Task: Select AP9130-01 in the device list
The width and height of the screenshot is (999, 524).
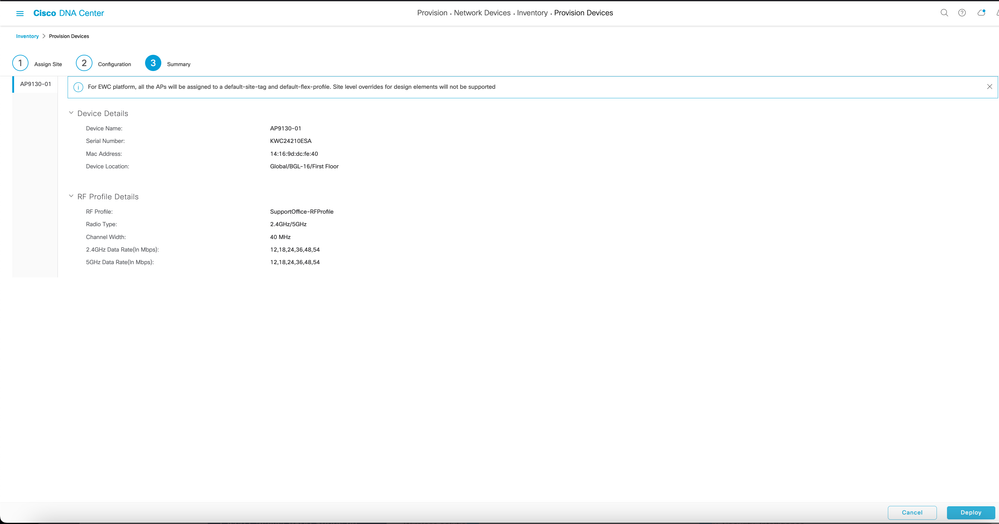Action: 35,84
